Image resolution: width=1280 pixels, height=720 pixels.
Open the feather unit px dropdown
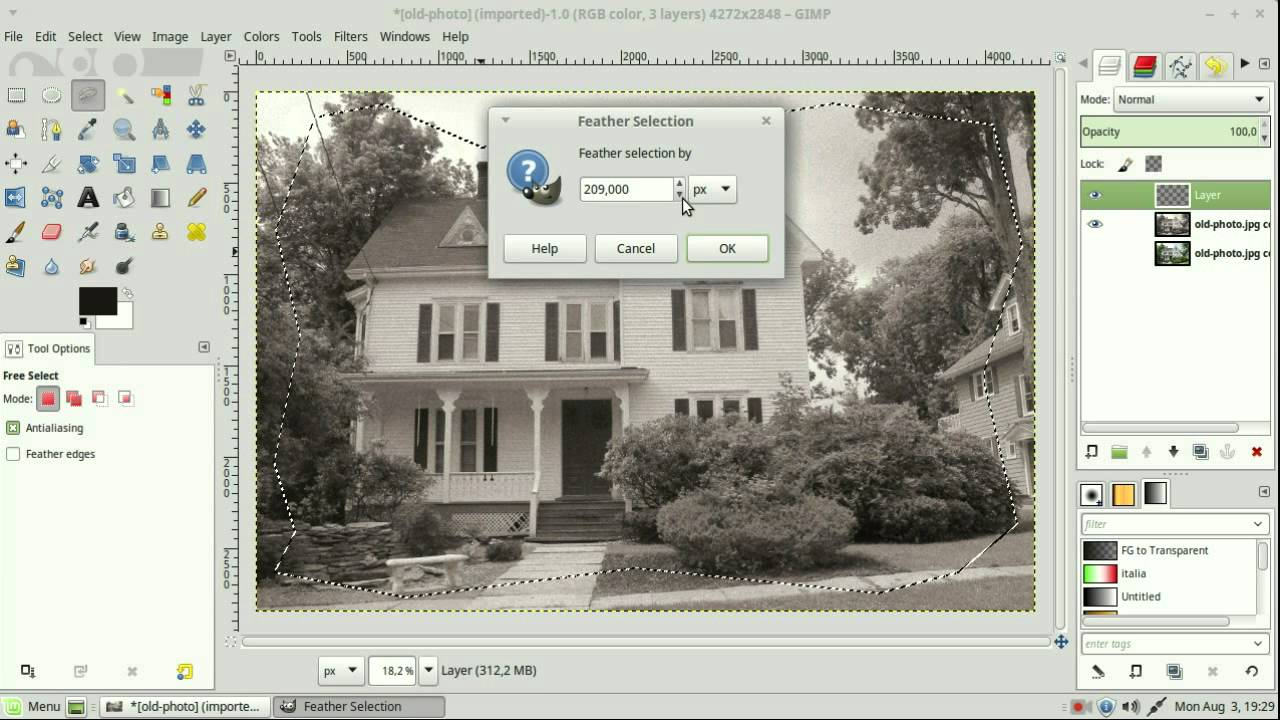(x=712, y=189)
